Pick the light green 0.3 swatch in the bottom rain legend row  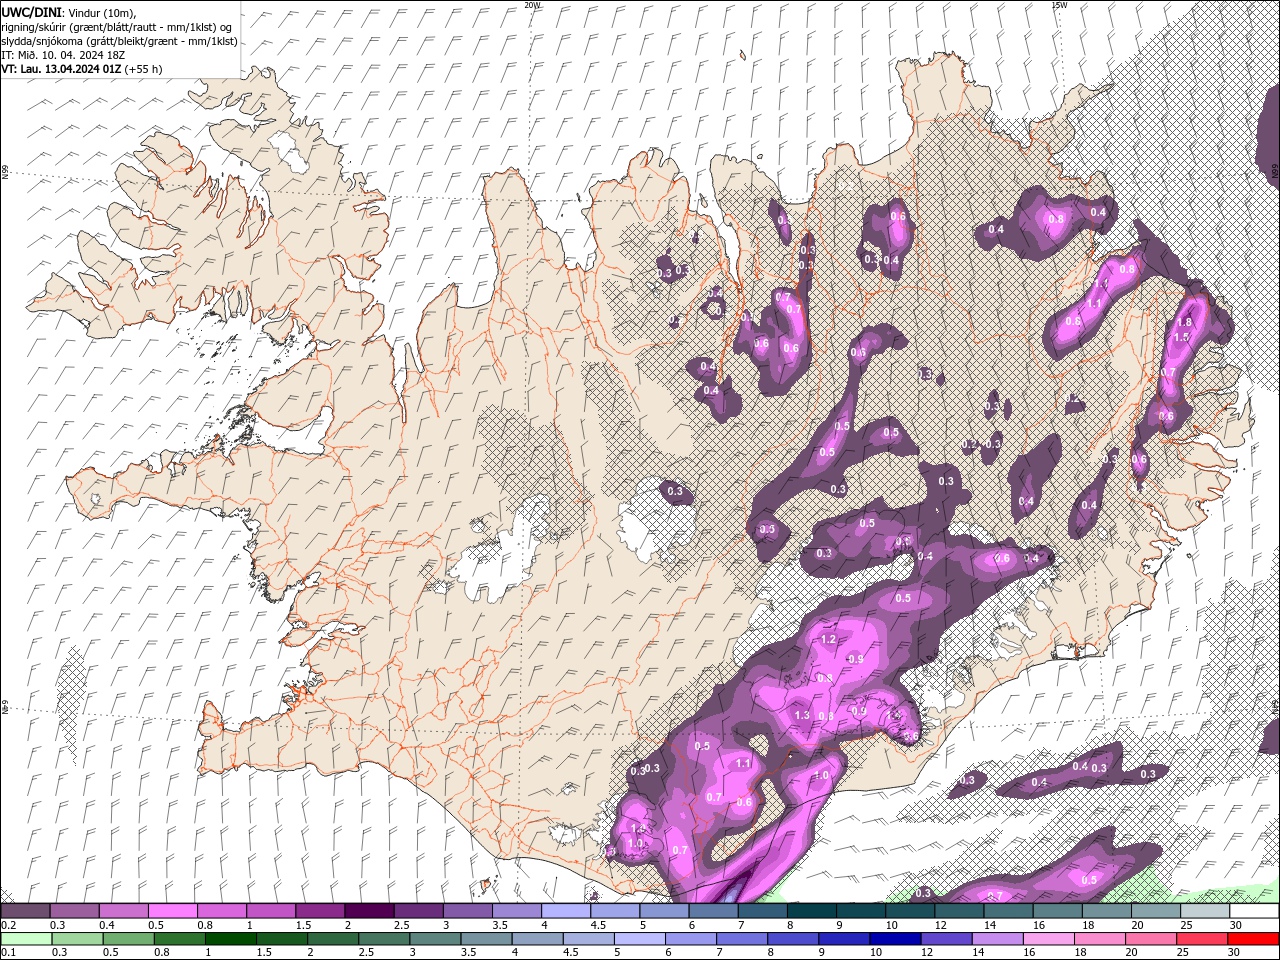click(x=77, y=939)
